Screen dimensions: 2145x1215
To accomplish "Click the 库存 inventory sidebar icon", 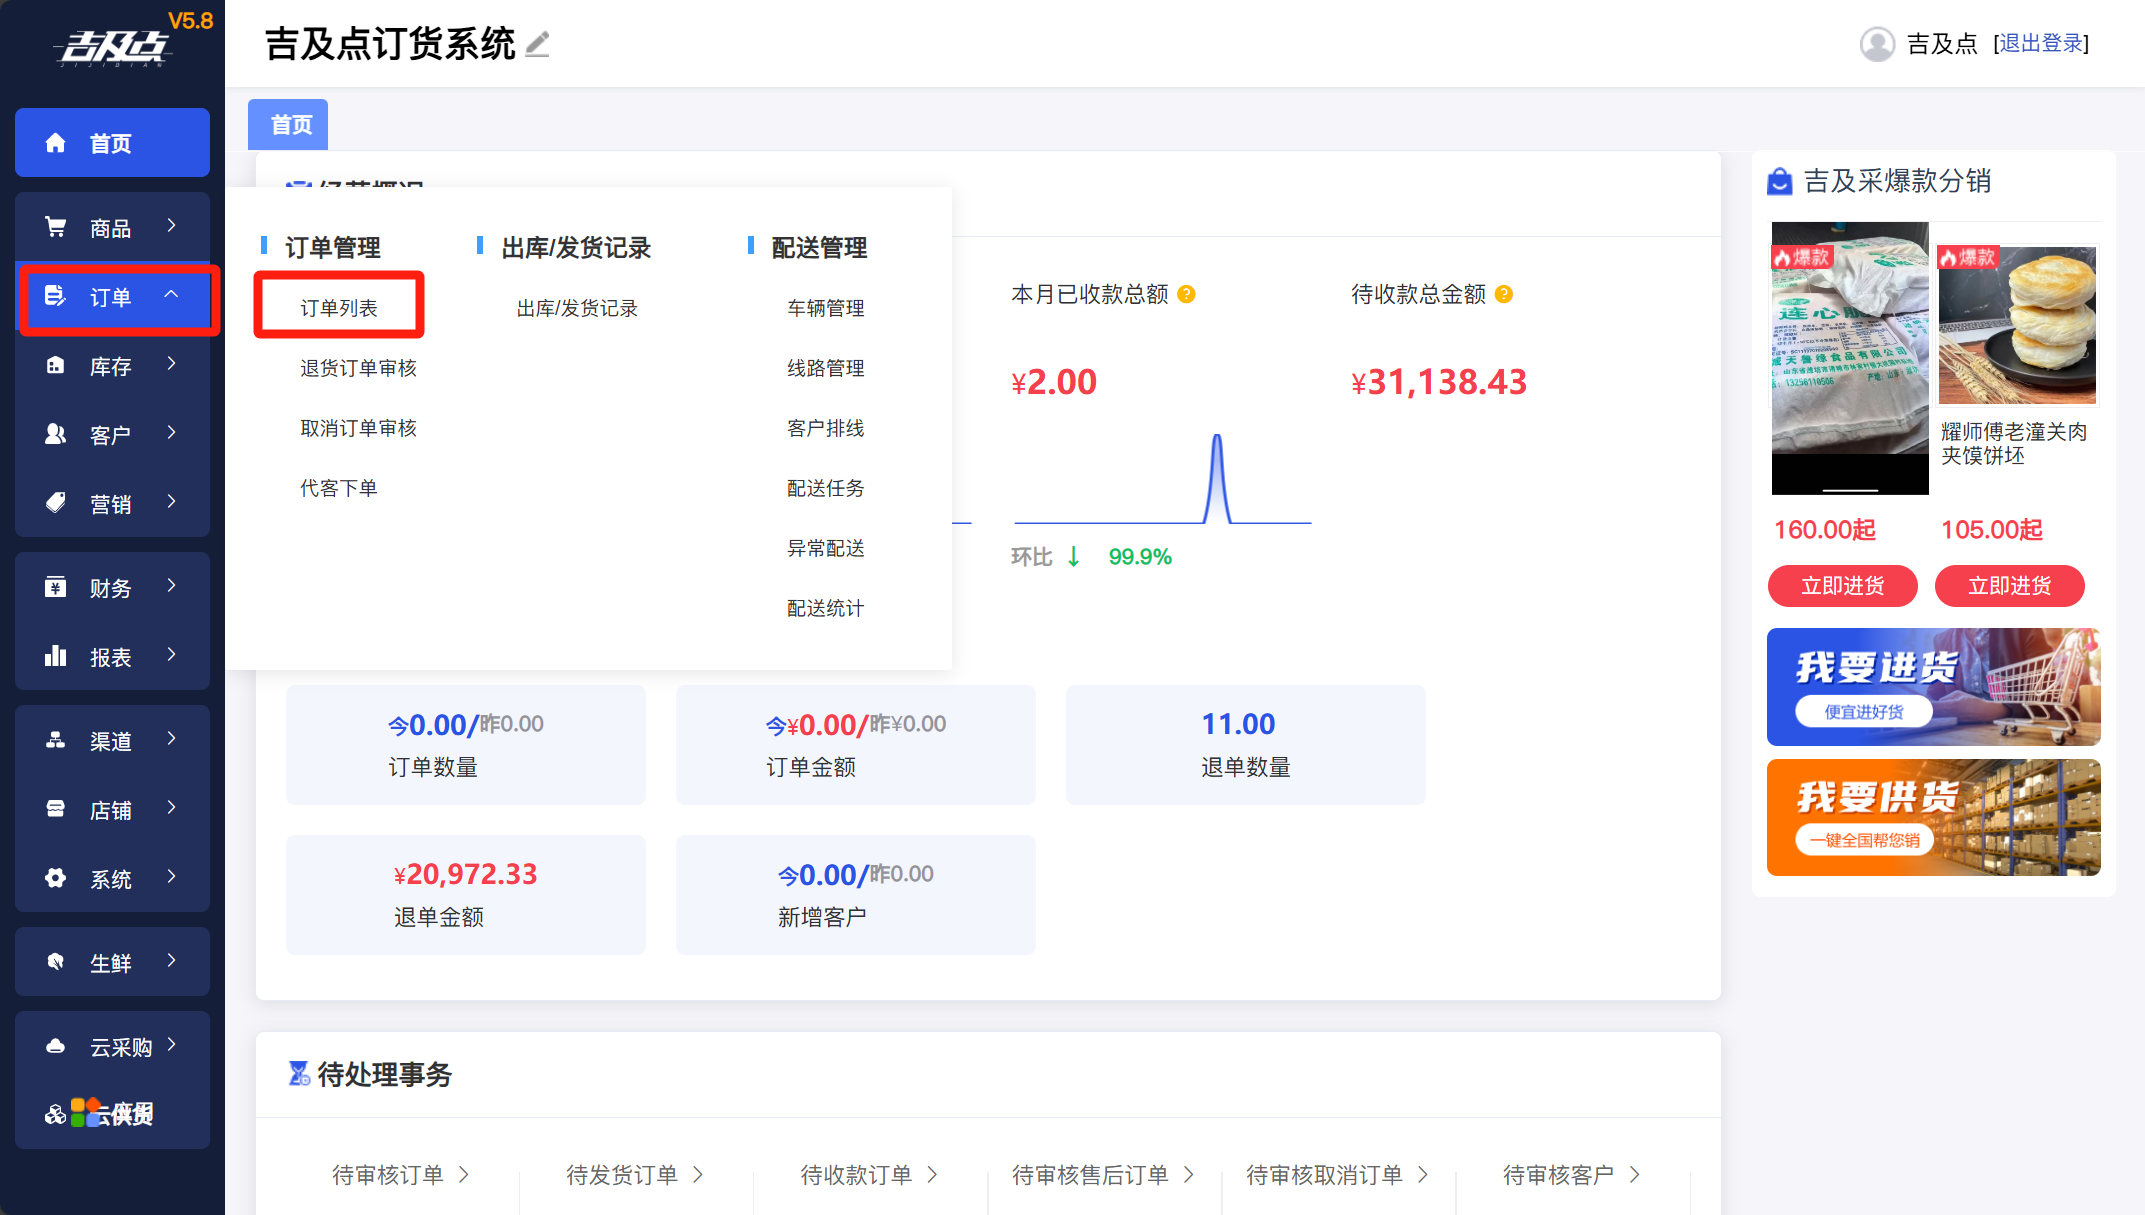I will coord(56,366).
